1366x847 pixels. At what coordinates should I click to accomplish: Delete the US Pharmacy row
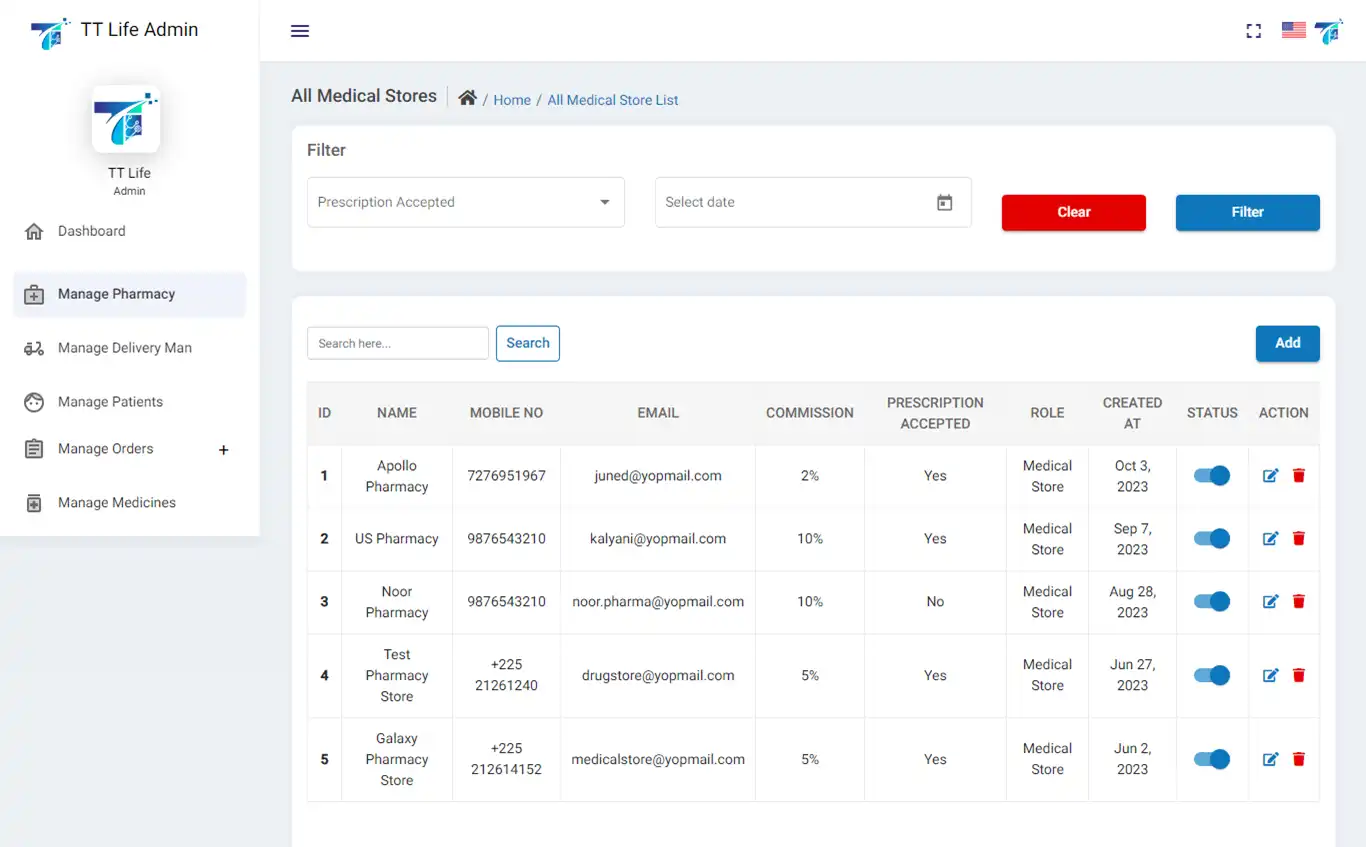coord(1299,539)
